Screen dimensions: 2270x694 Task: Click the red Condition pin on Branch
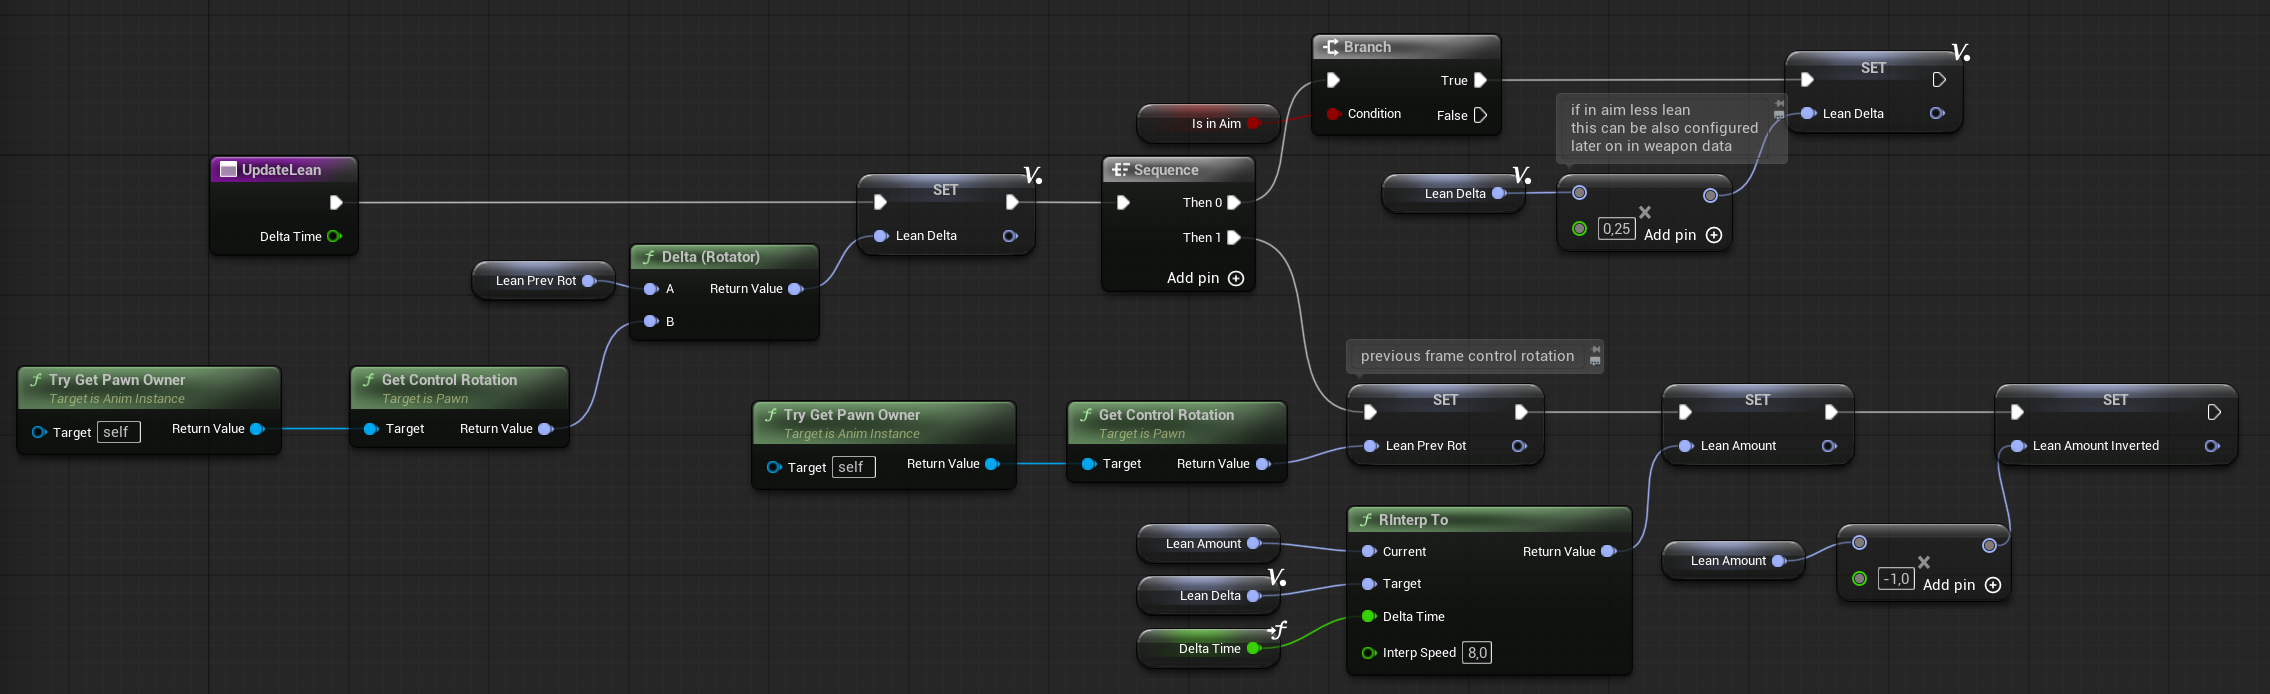pos(1333,114)
